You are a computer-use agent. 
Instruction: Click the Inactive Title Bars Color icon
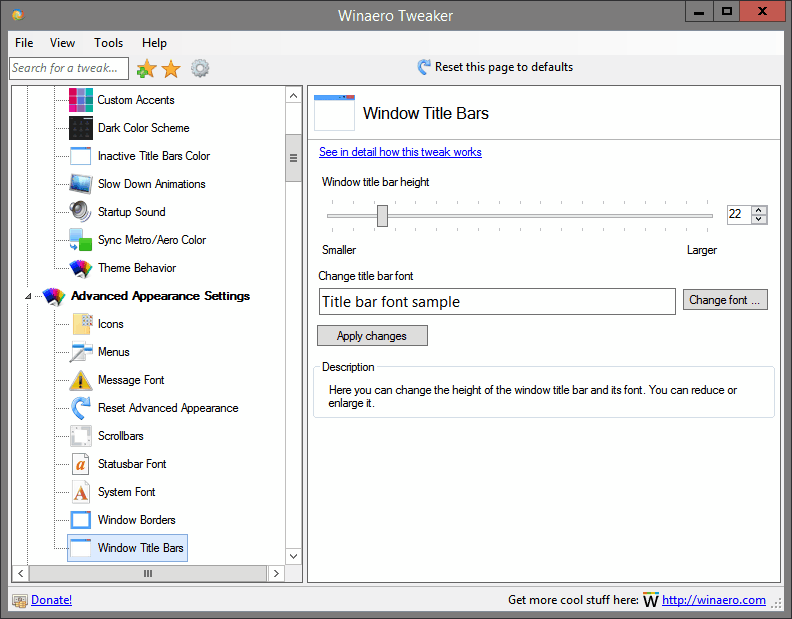(x=81, y=156)
